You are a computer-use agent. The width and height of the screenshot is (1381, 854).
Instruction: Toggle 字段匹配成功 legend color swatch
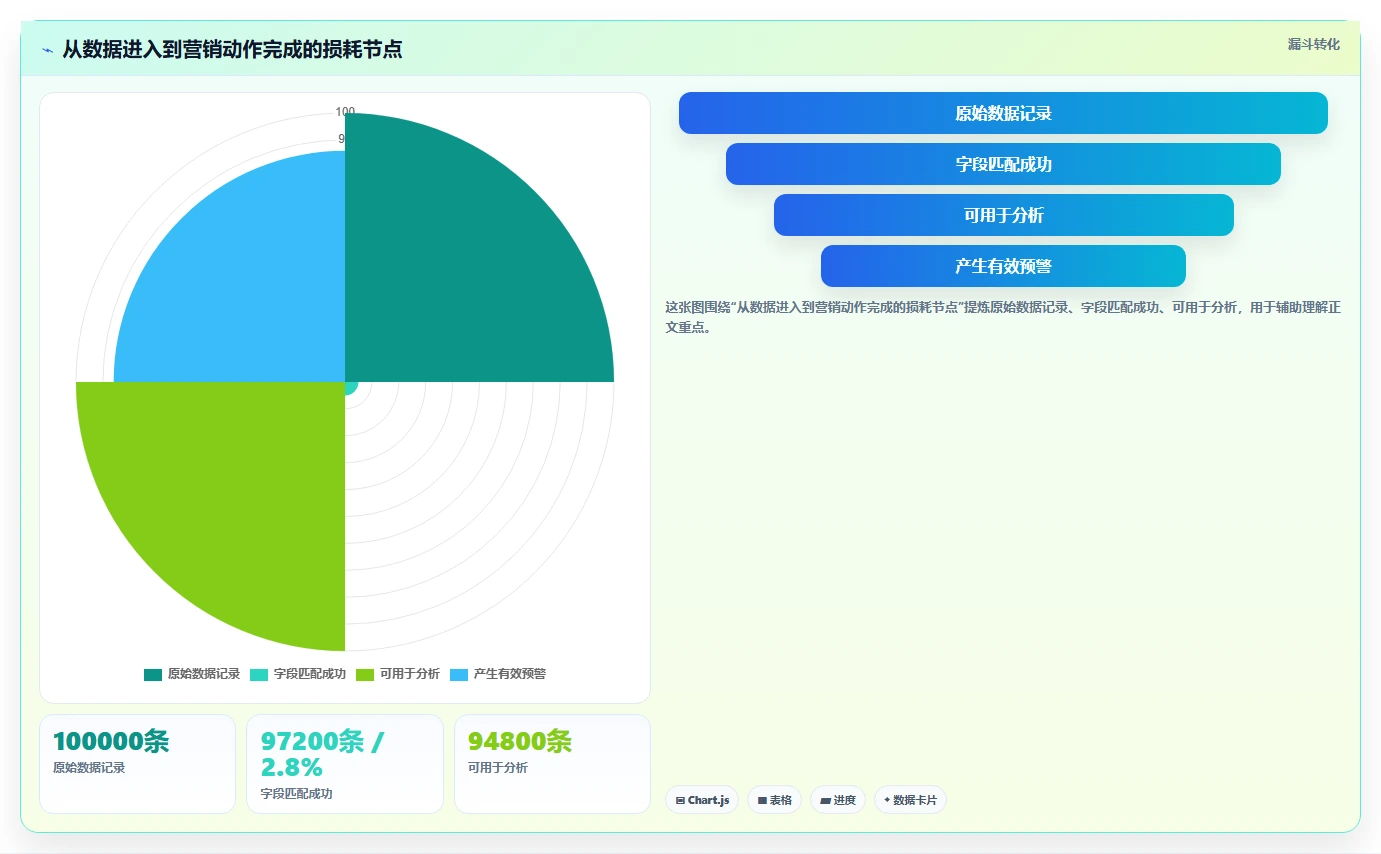pos(259,674)
